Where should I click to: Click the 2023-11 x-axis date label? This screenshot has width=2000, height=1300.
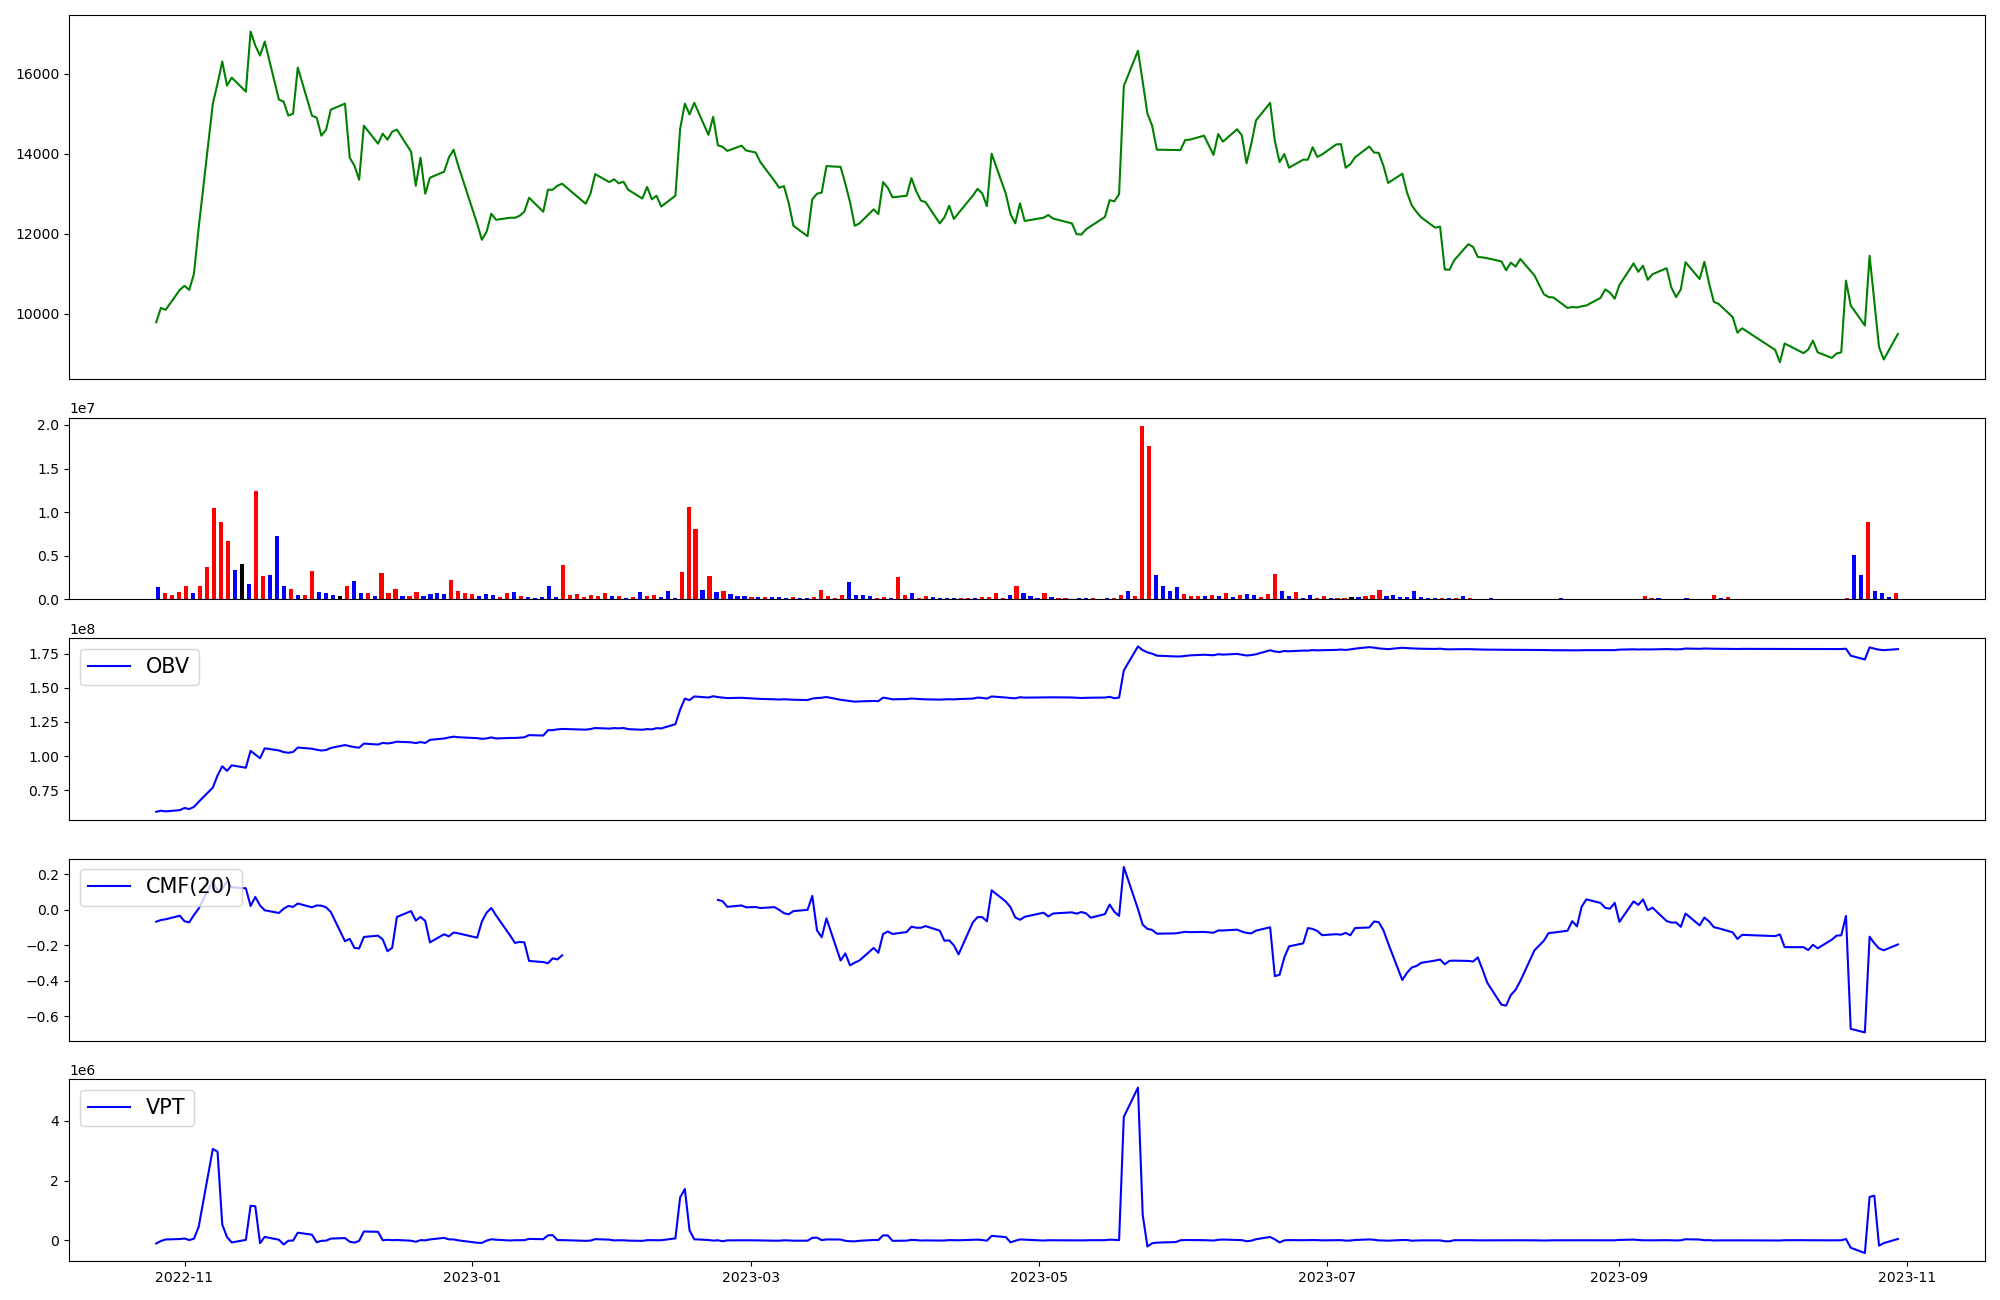(x=1906, y=1277)
